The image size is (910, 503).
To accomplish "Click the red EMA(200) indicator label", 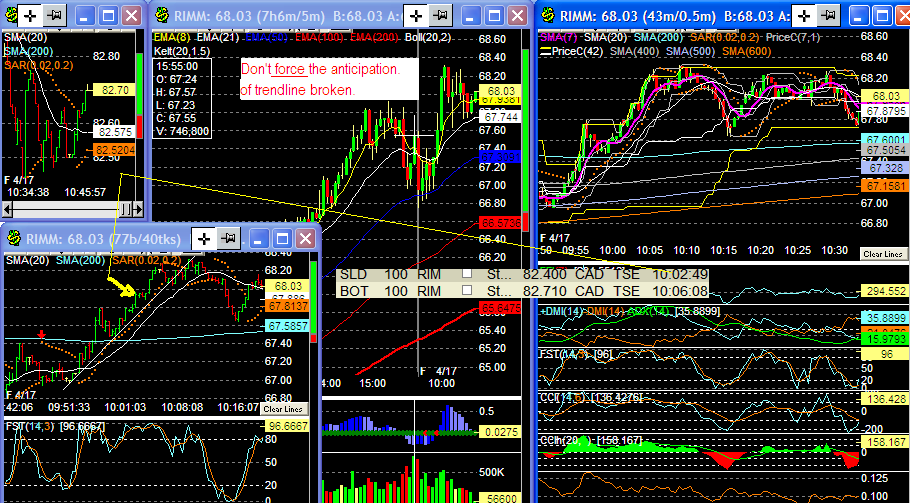I will (x=375, y=38).
